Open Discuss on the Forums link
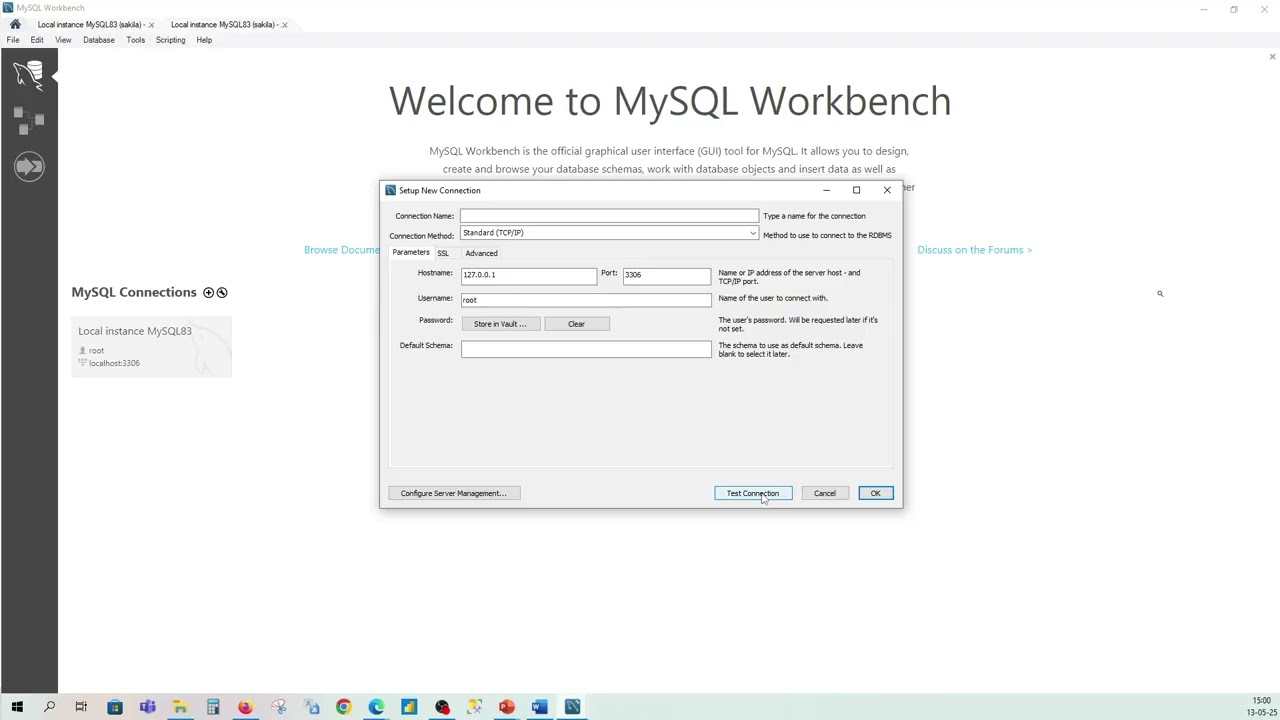1280x720 pixels. (x=974, y=250)
